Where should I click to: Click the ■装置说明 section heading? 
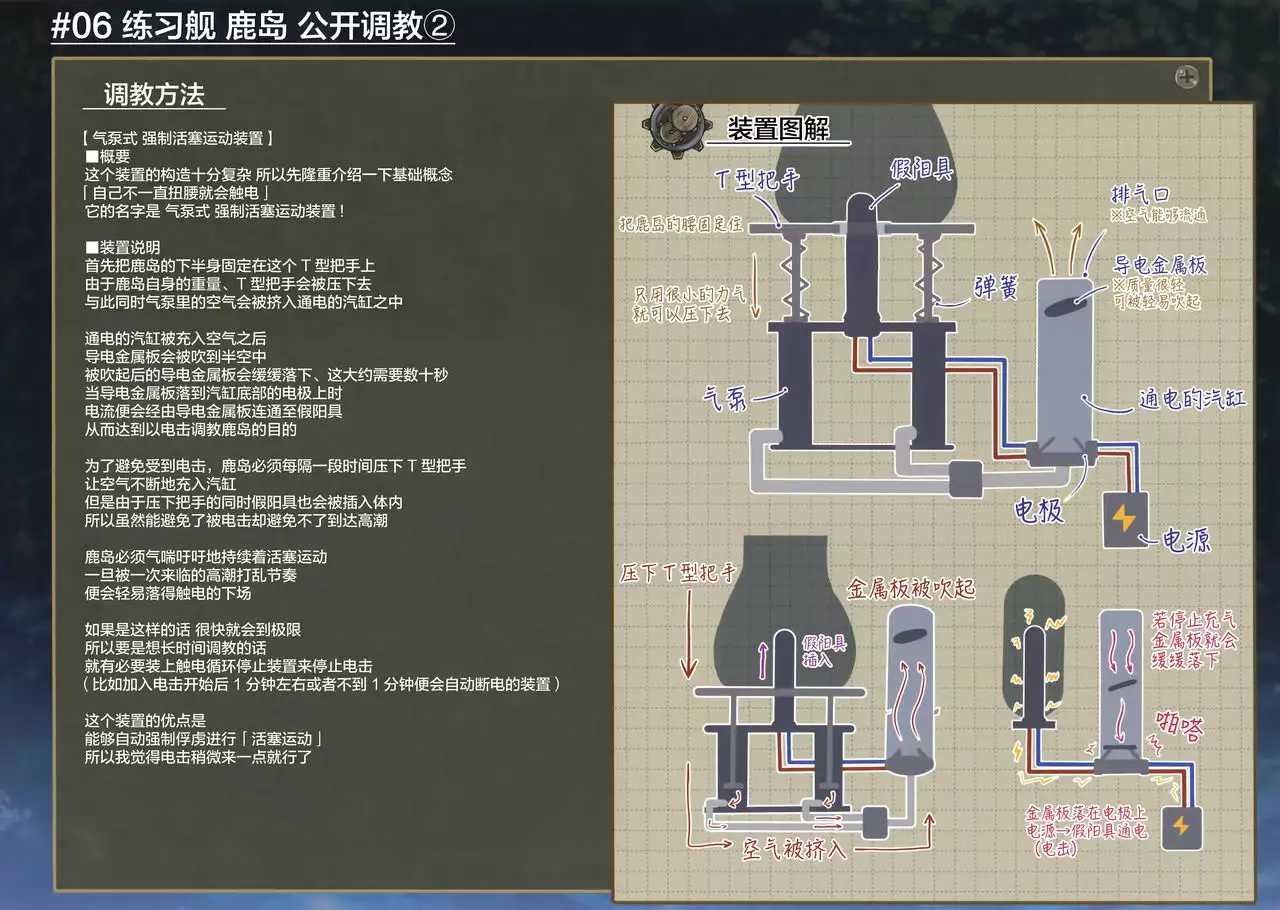pyautogui.click(x=123, y=247)
